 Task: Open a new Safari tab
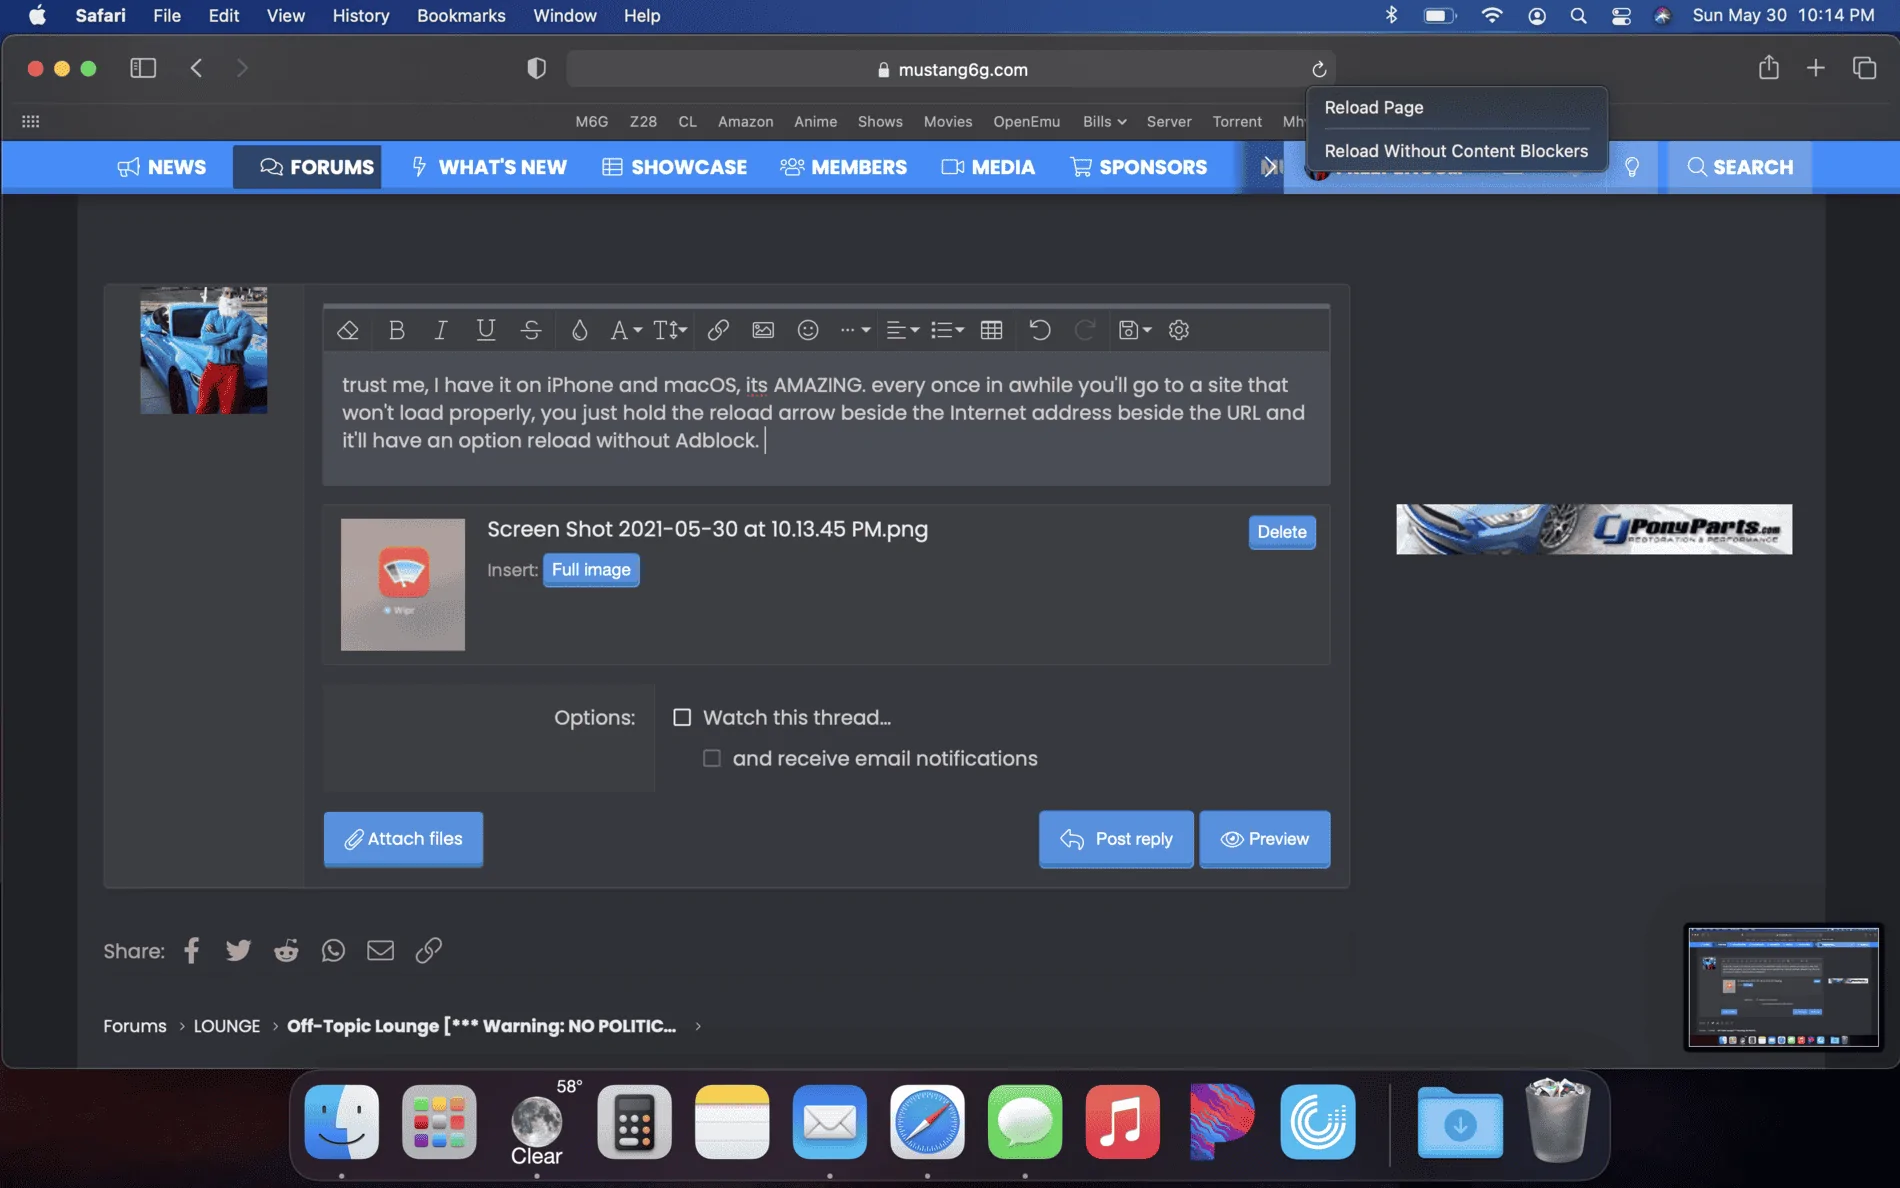[x=1816, y=68]
